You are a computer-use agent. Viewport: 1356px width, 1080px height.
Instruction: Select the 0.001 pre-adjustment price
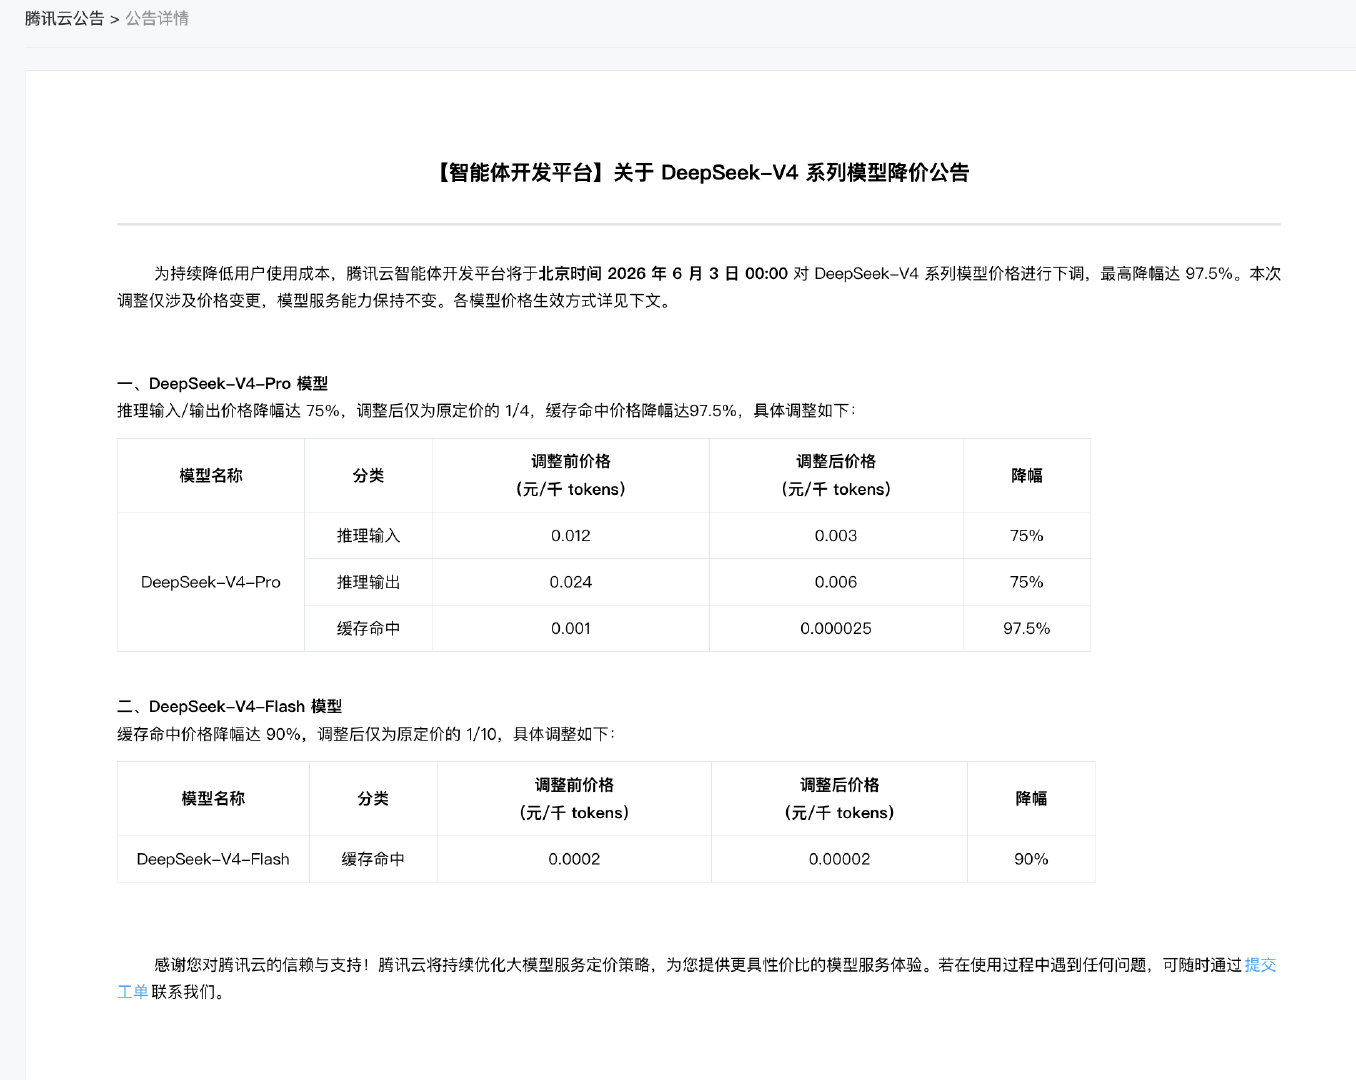point(571,629)
